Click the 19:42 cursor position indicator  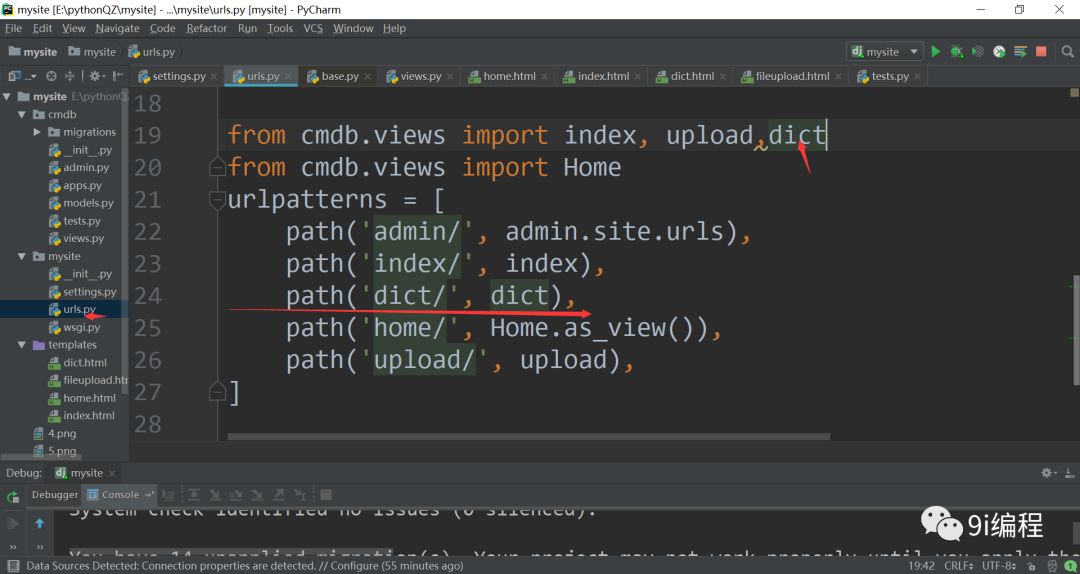tap(920, 566)
